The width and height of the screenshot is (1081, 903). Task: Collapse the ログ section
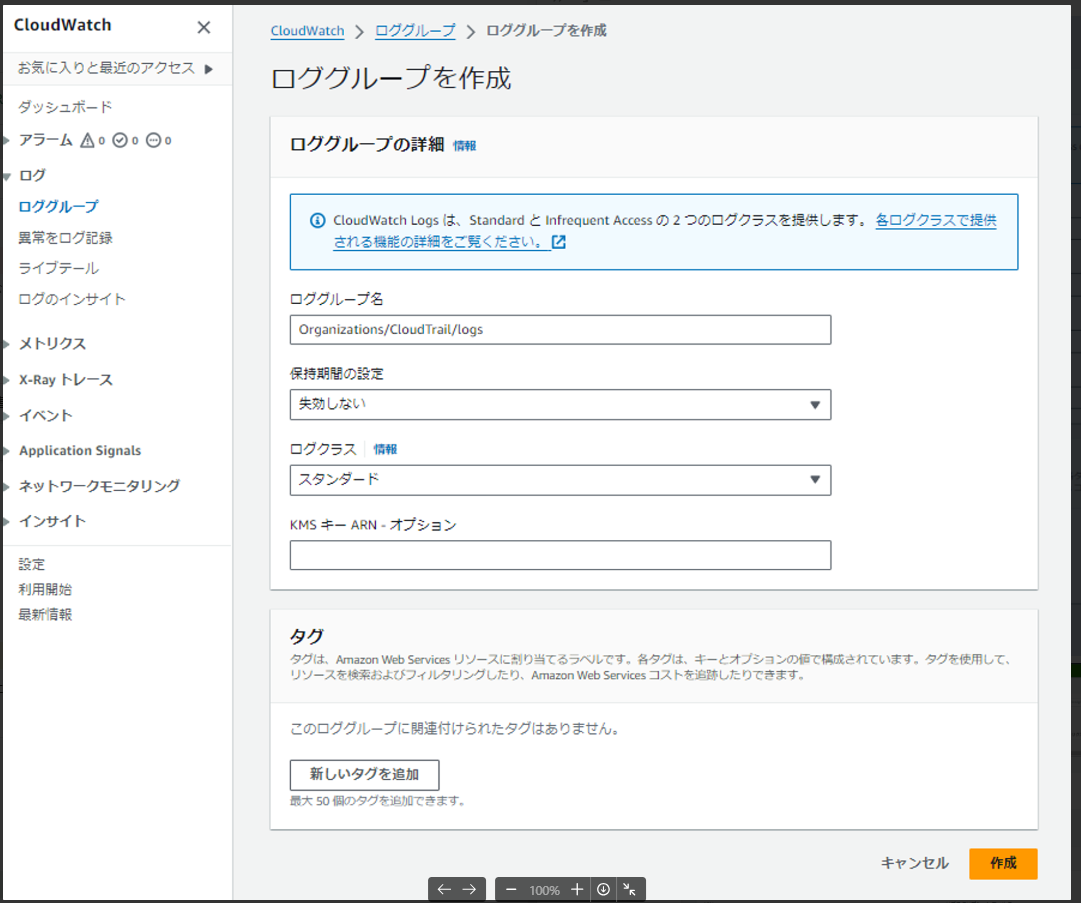point(6,176)
